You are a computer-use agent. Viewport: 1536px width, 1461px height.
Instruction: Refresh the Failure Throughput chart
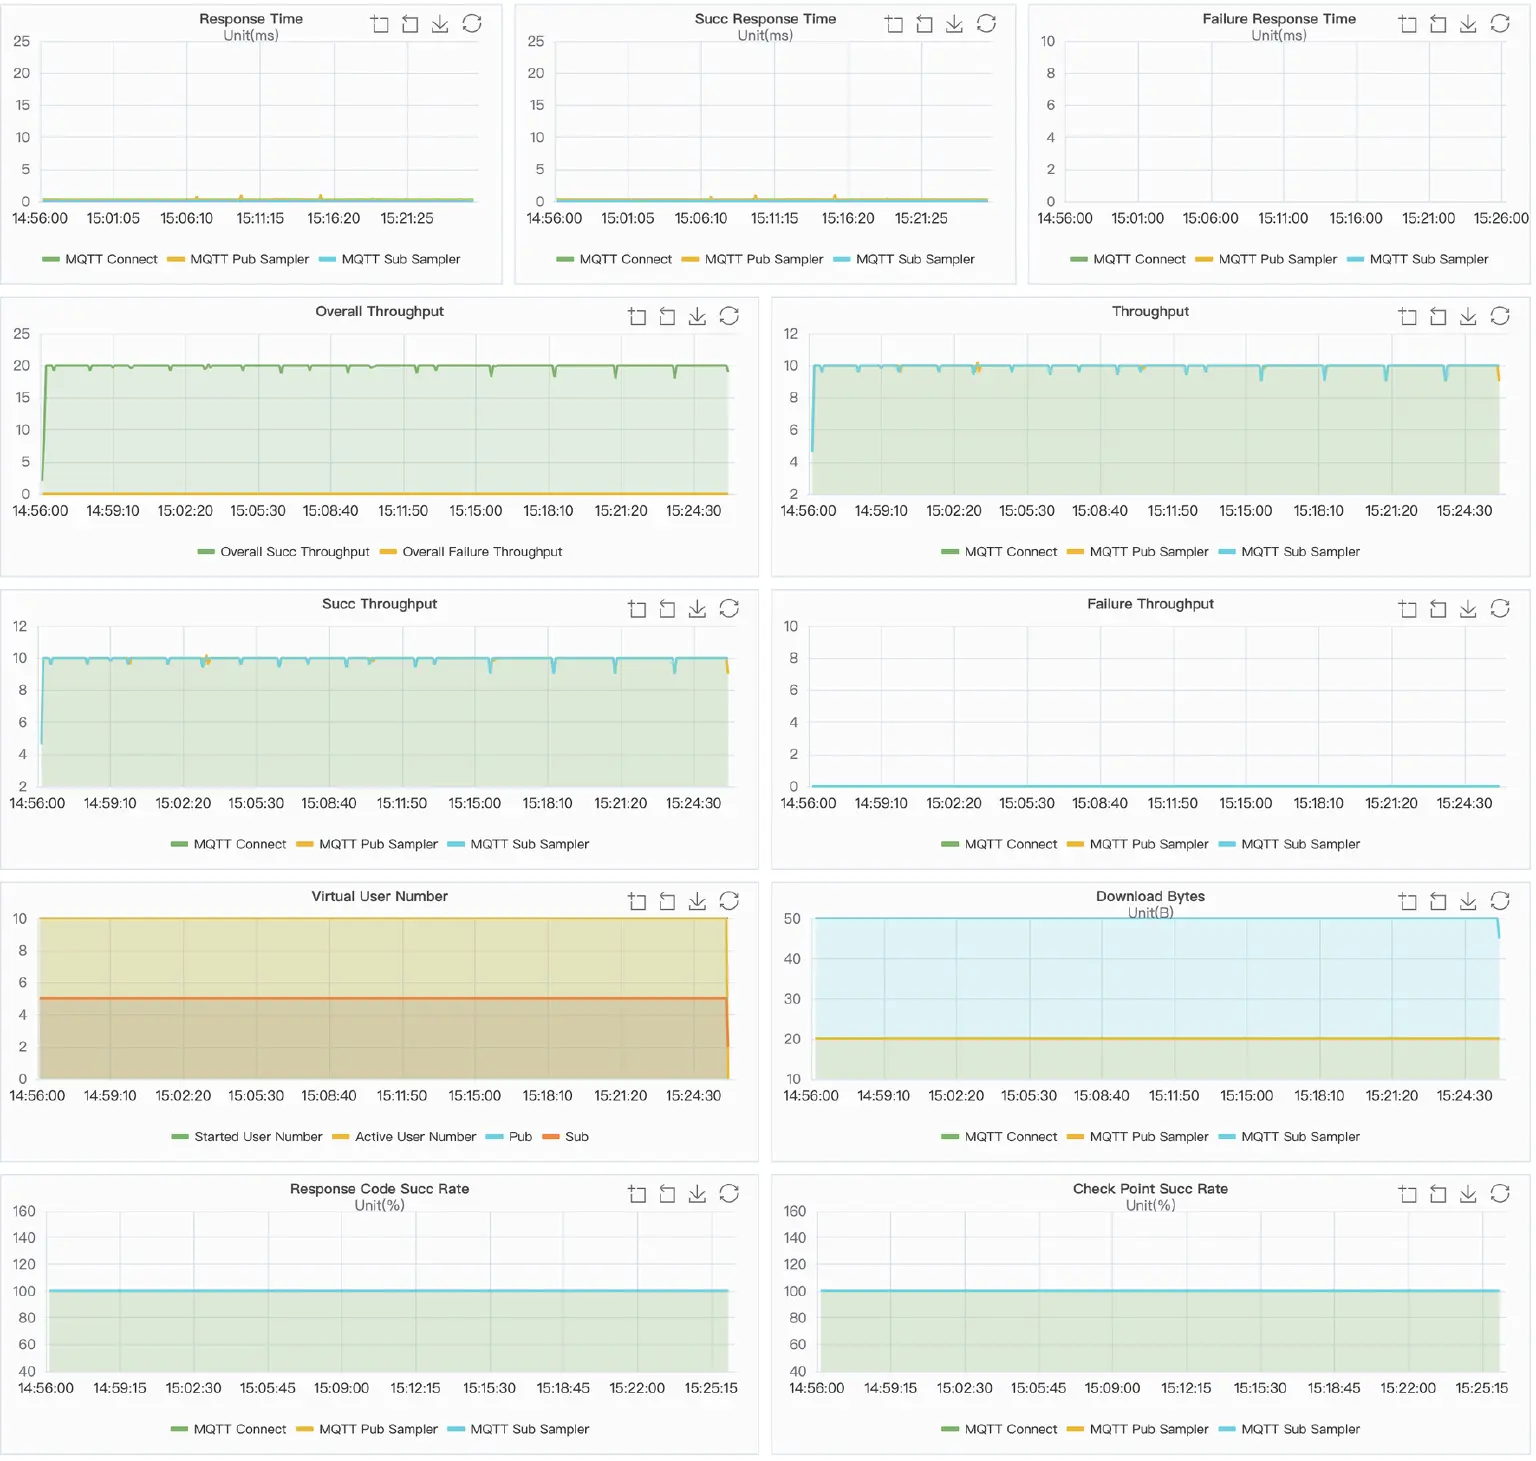coord(1500,608)
